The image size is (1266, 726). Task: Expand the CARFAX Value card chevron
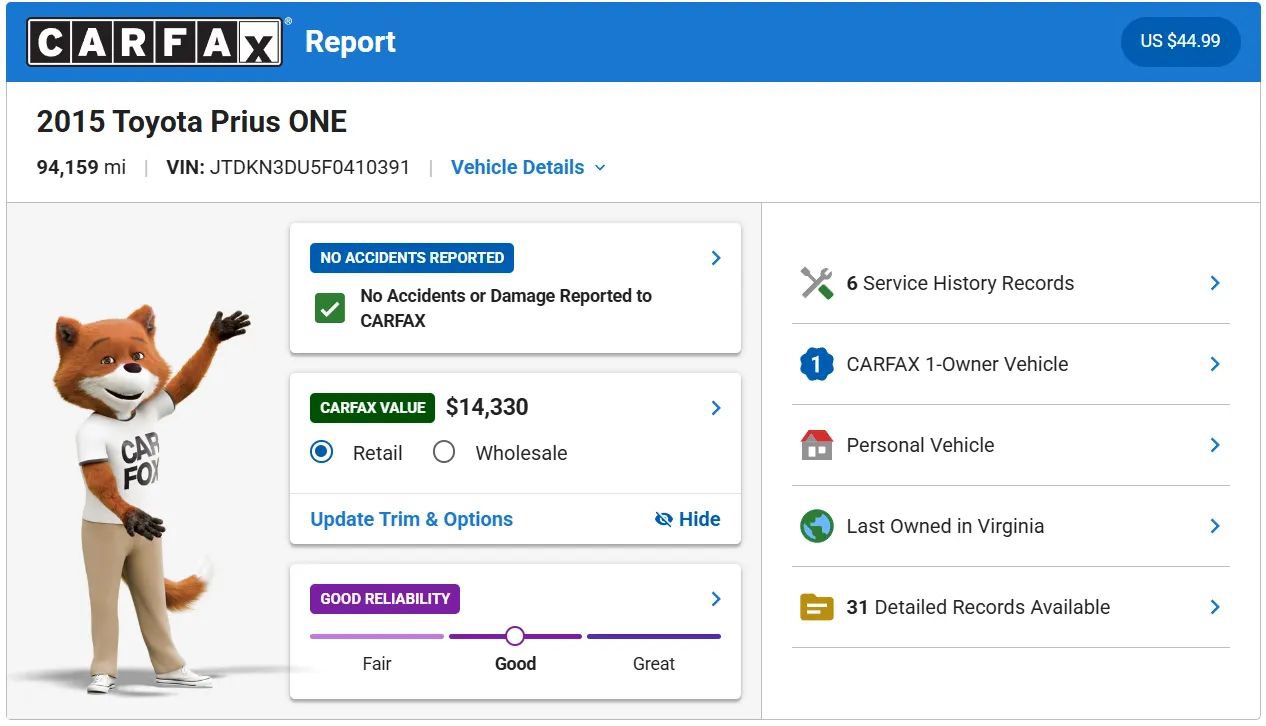tap(716, 408)
